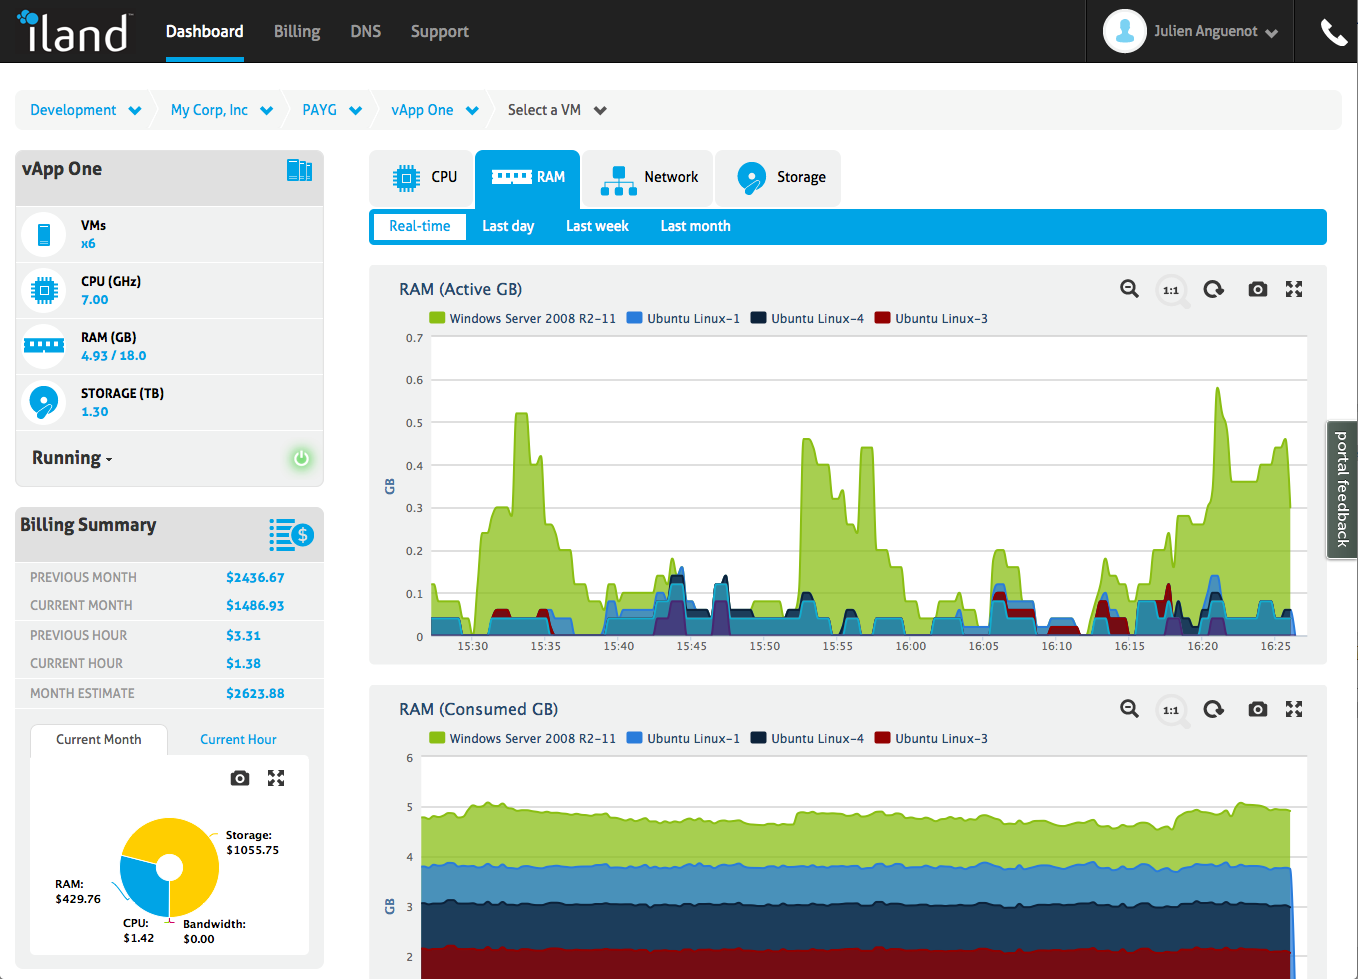Click the vApp One servers icon

[x=299, y=170]
